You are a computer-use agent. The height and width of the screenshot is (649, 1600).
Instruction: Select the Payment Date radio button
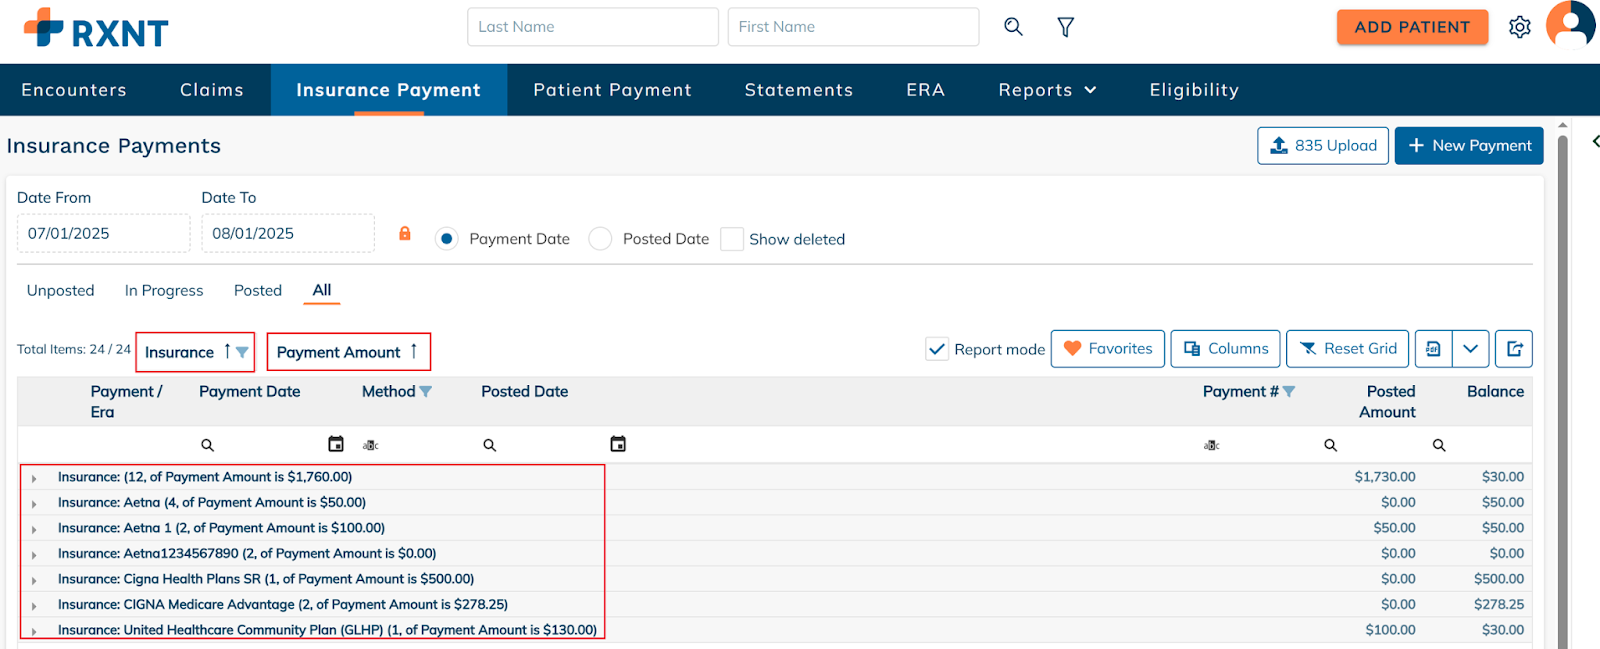[447, 239]
